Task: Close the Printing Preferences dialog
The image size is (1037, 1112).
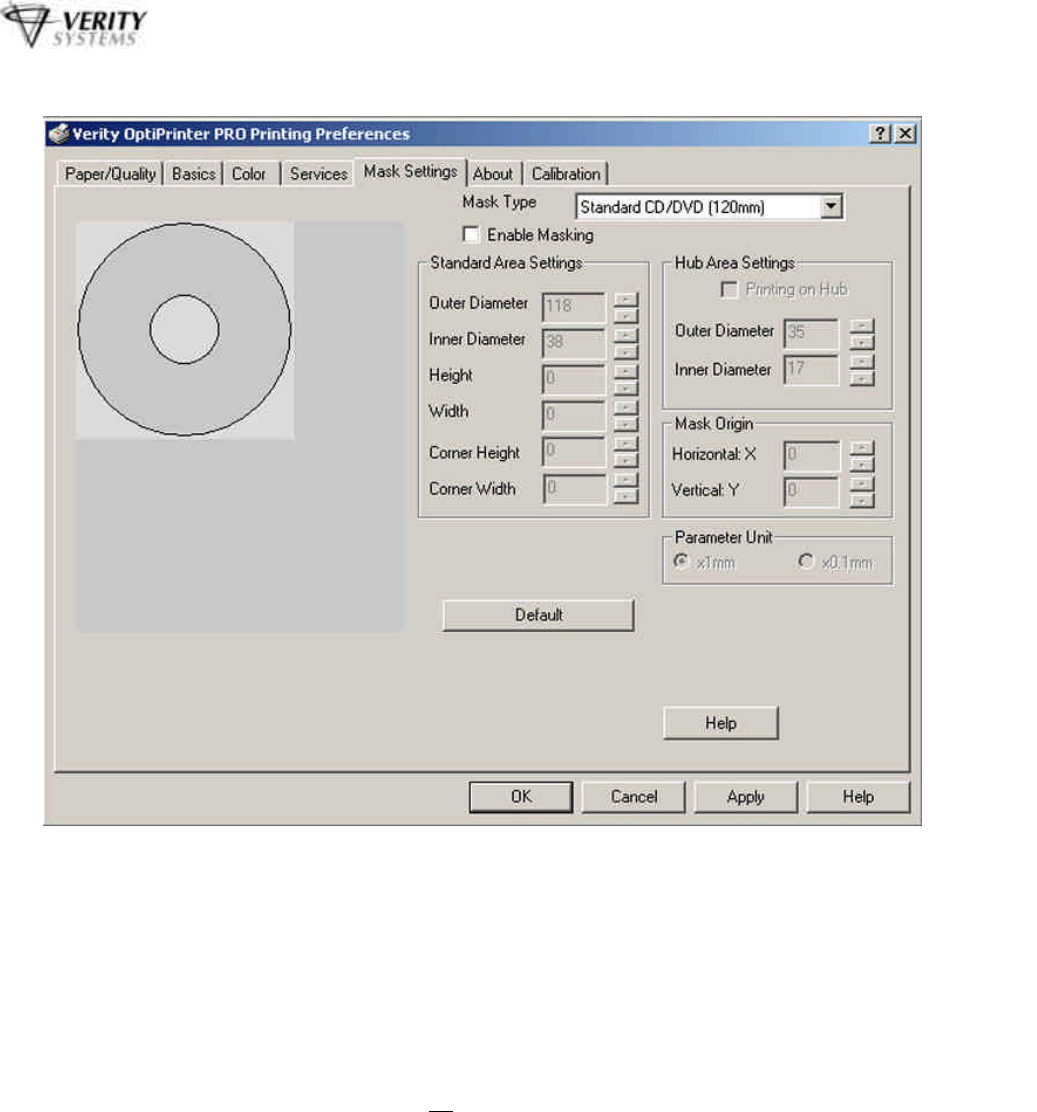Action: point(905,133)
